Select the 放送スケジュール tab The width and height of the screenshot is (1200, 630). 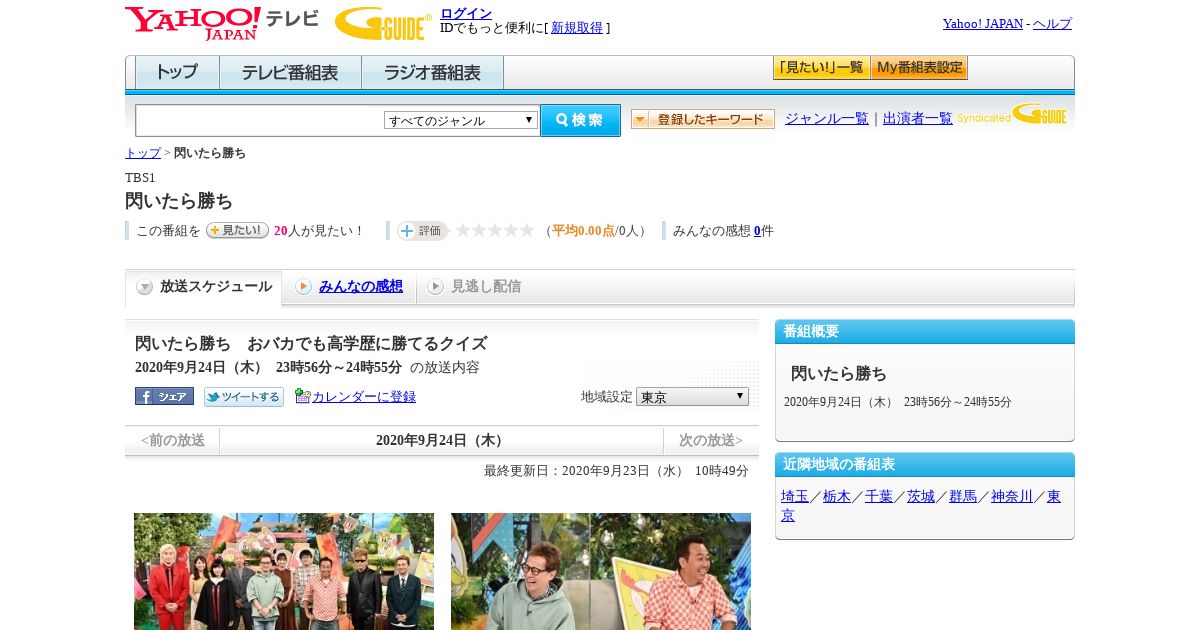coord(203,287)
